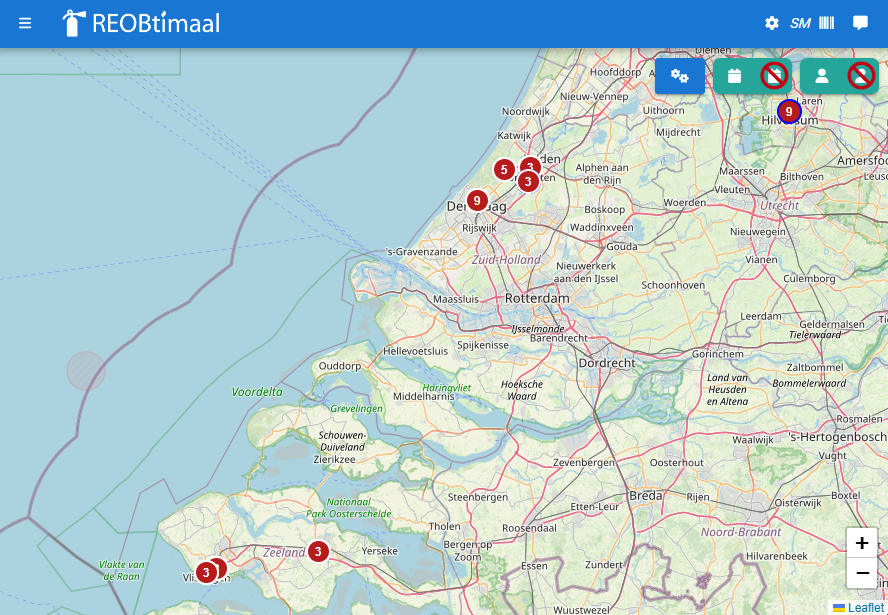Click the front 3 cluster marker at Vlissingen
This screenshot has width=888, height=615.
[206, 573]
